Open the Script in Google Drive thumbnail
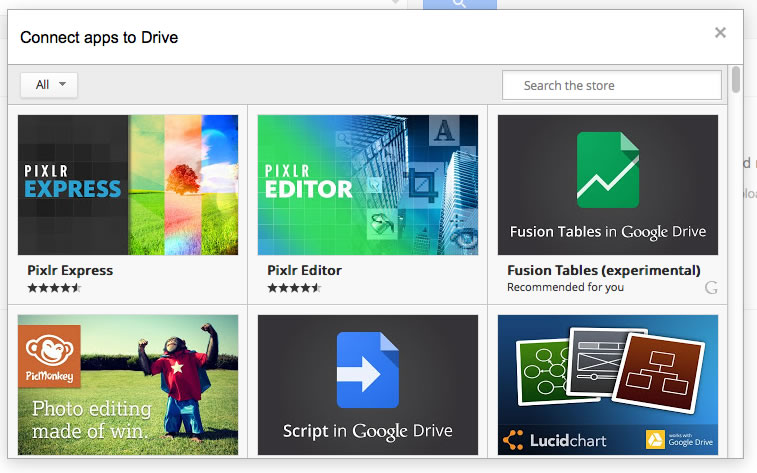The image size is (757, 473). tap(368, 385)
